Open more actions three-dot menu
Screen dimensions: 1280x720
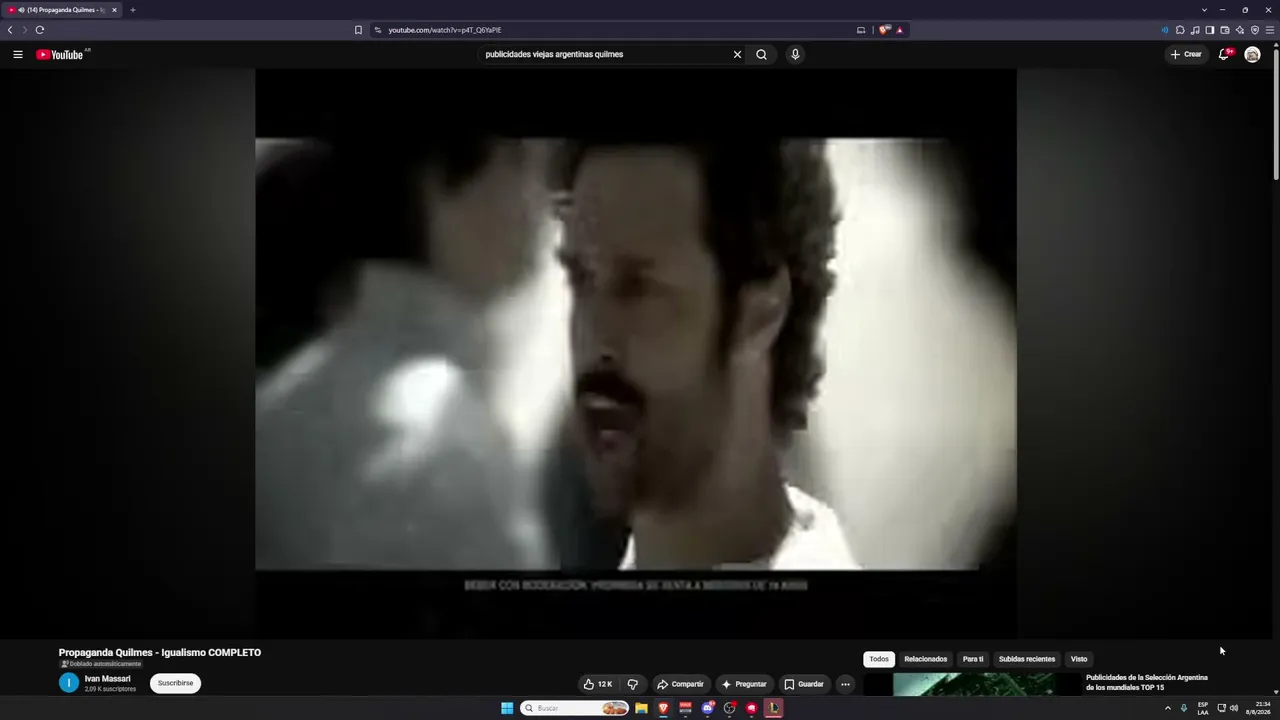[x=845, y=684]
